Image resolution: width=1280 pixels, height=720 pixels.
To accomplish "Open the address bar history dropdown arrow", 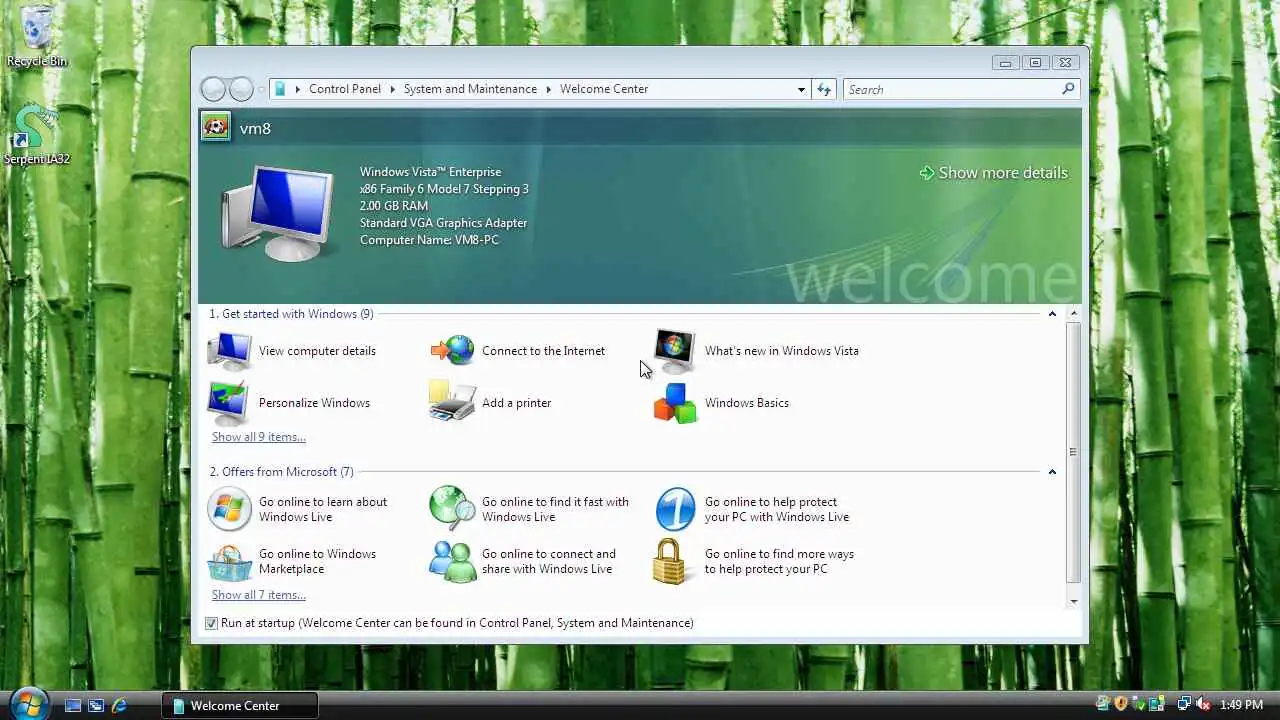I will [801, 89].
